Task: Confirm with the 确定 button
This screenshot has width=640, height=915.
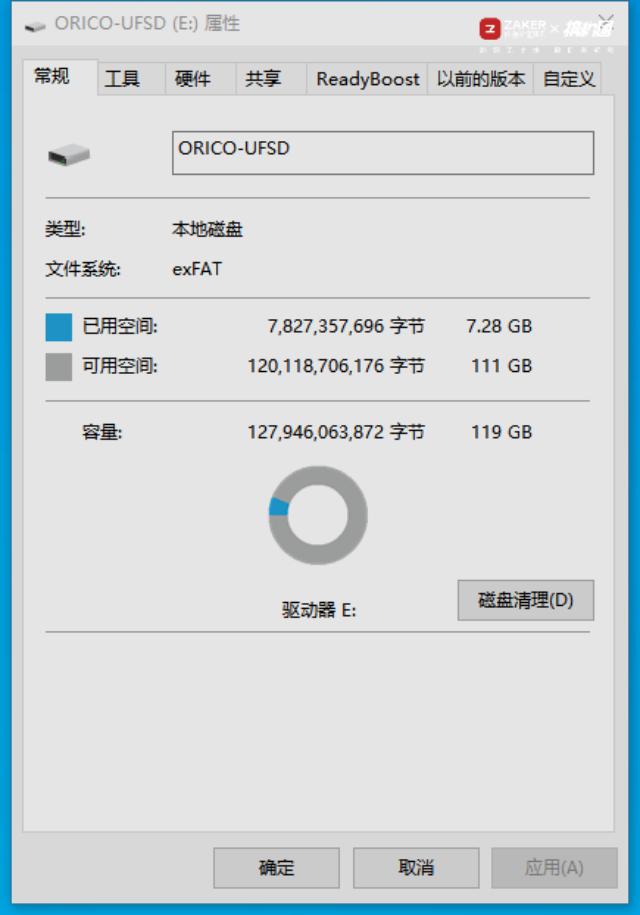Action: pyautogui.click(x=277, y=868)
